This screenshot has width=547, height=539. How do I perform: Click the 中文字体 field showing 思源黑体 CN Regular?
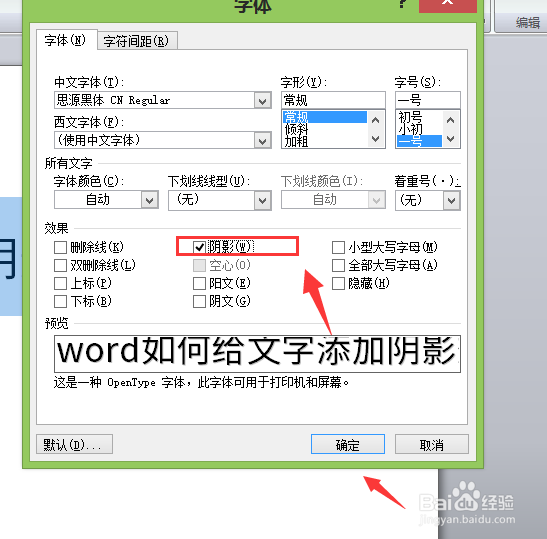pos(155,100)
